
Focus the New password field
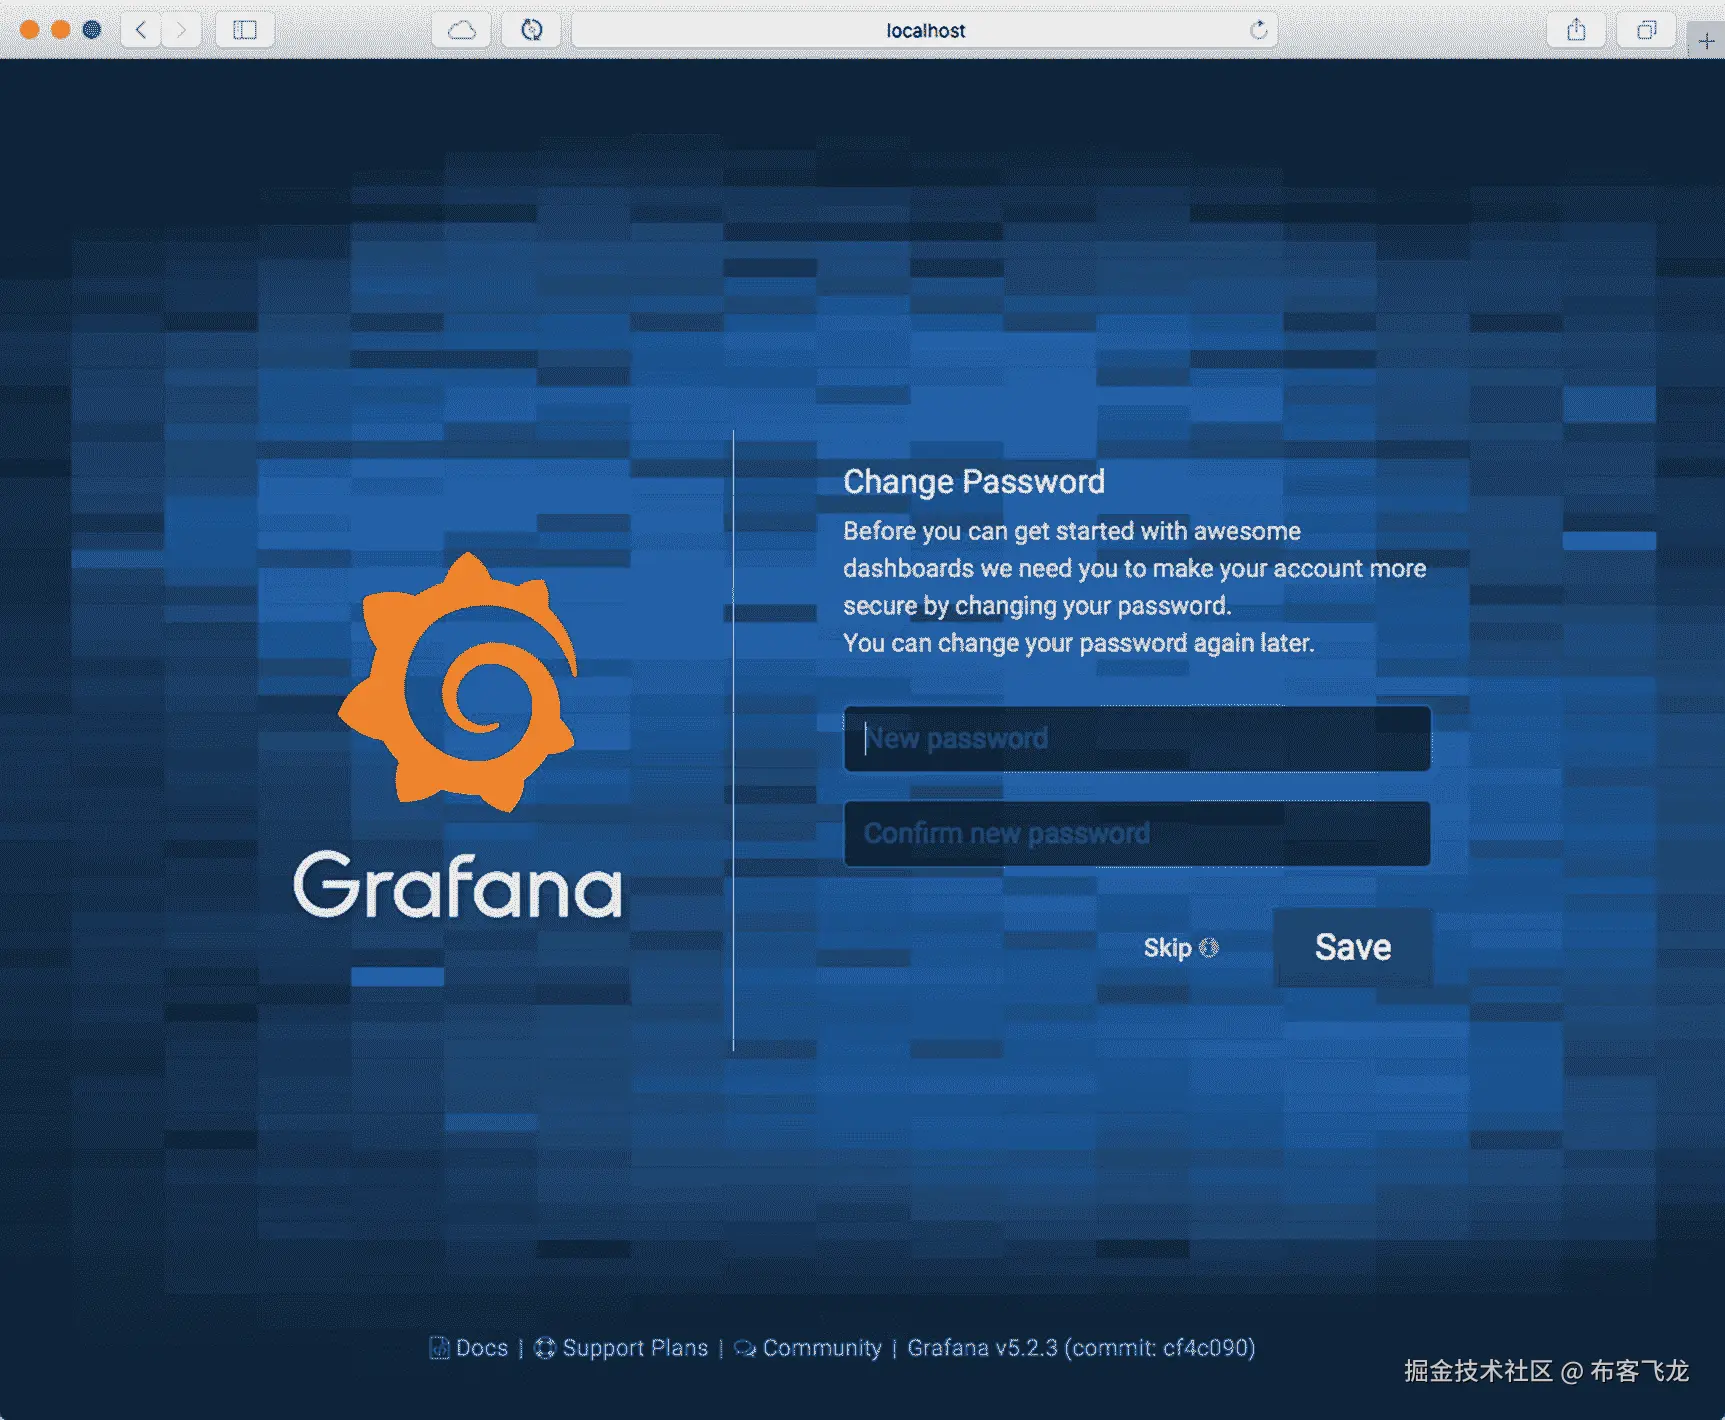tap(1137, 739)
